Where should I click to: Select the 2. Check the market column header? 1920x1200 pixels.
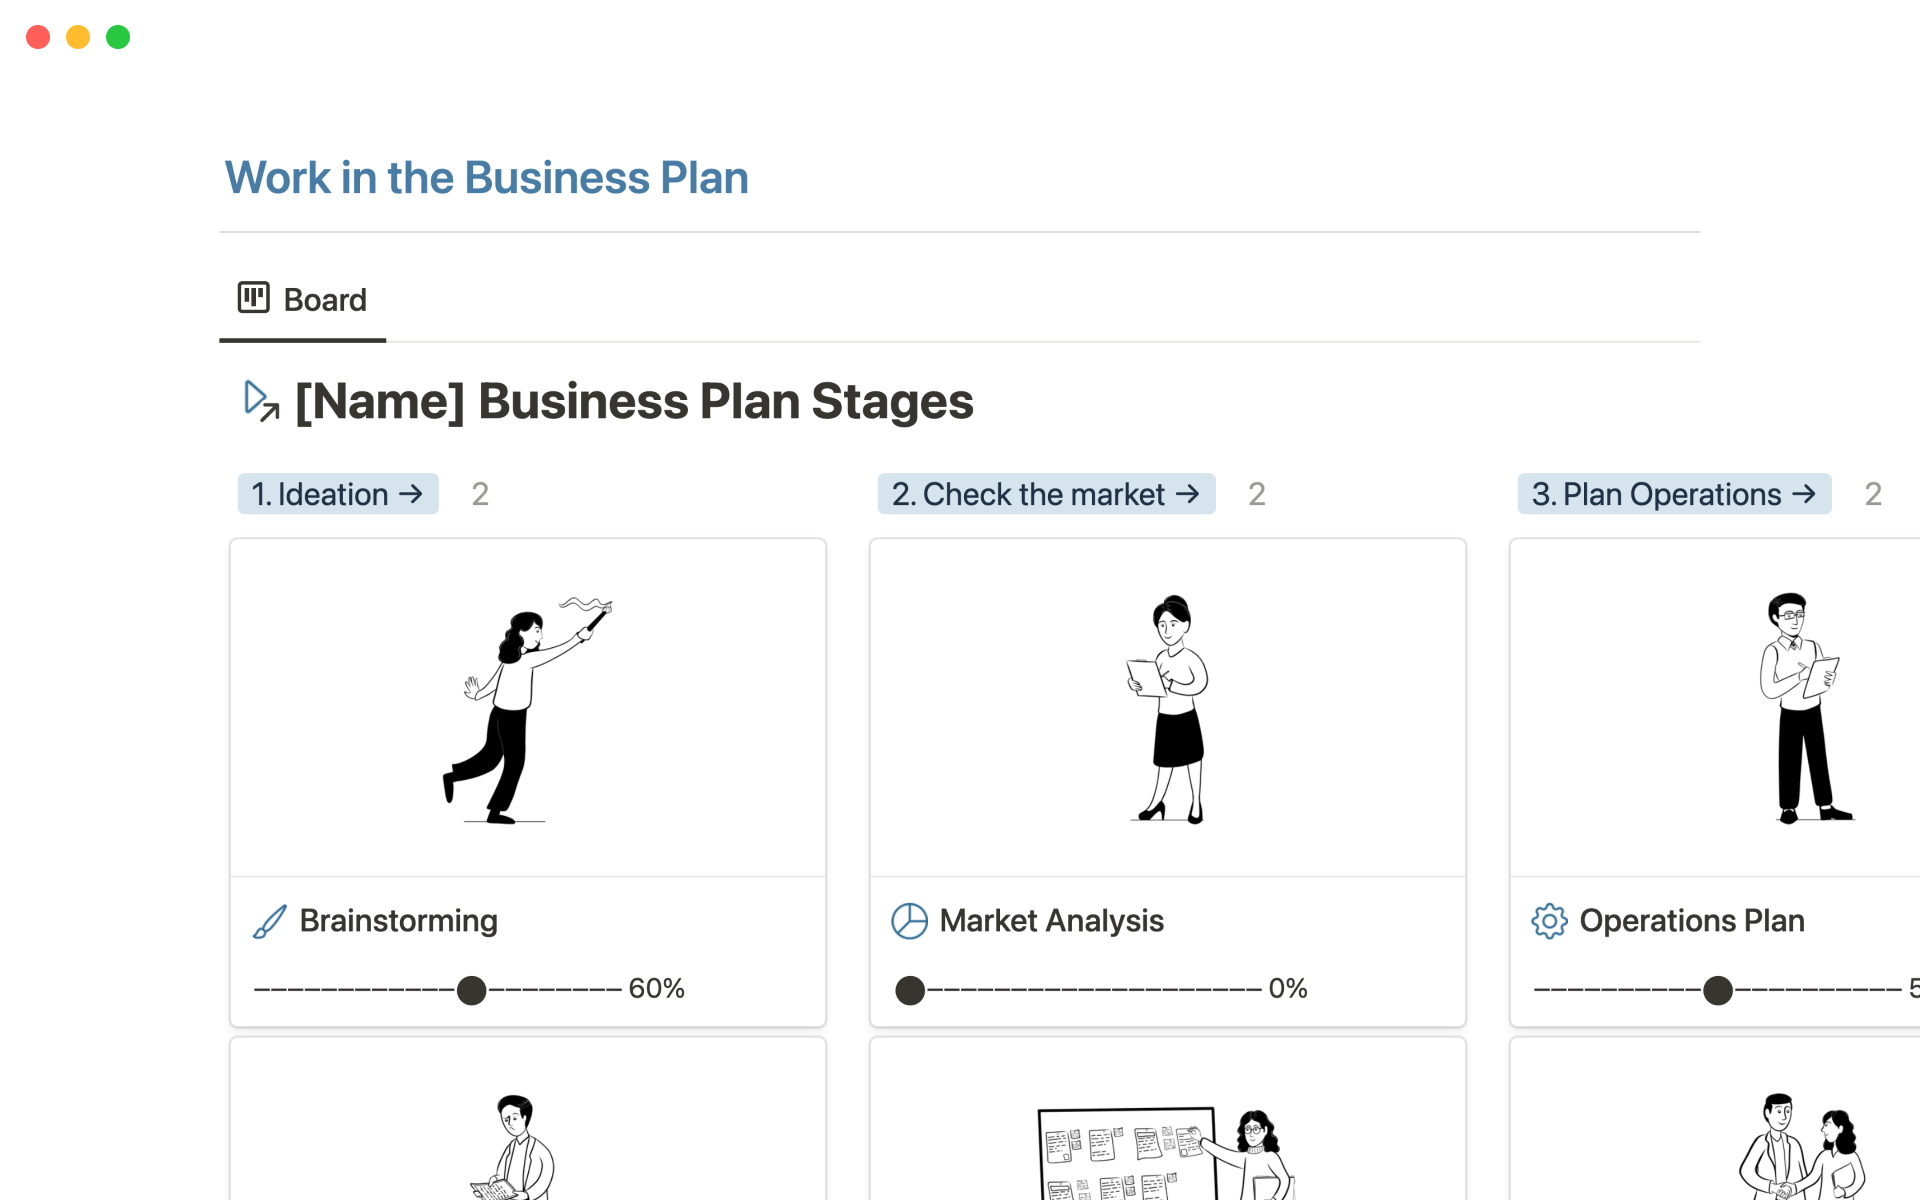click(x=1028, y=494)
